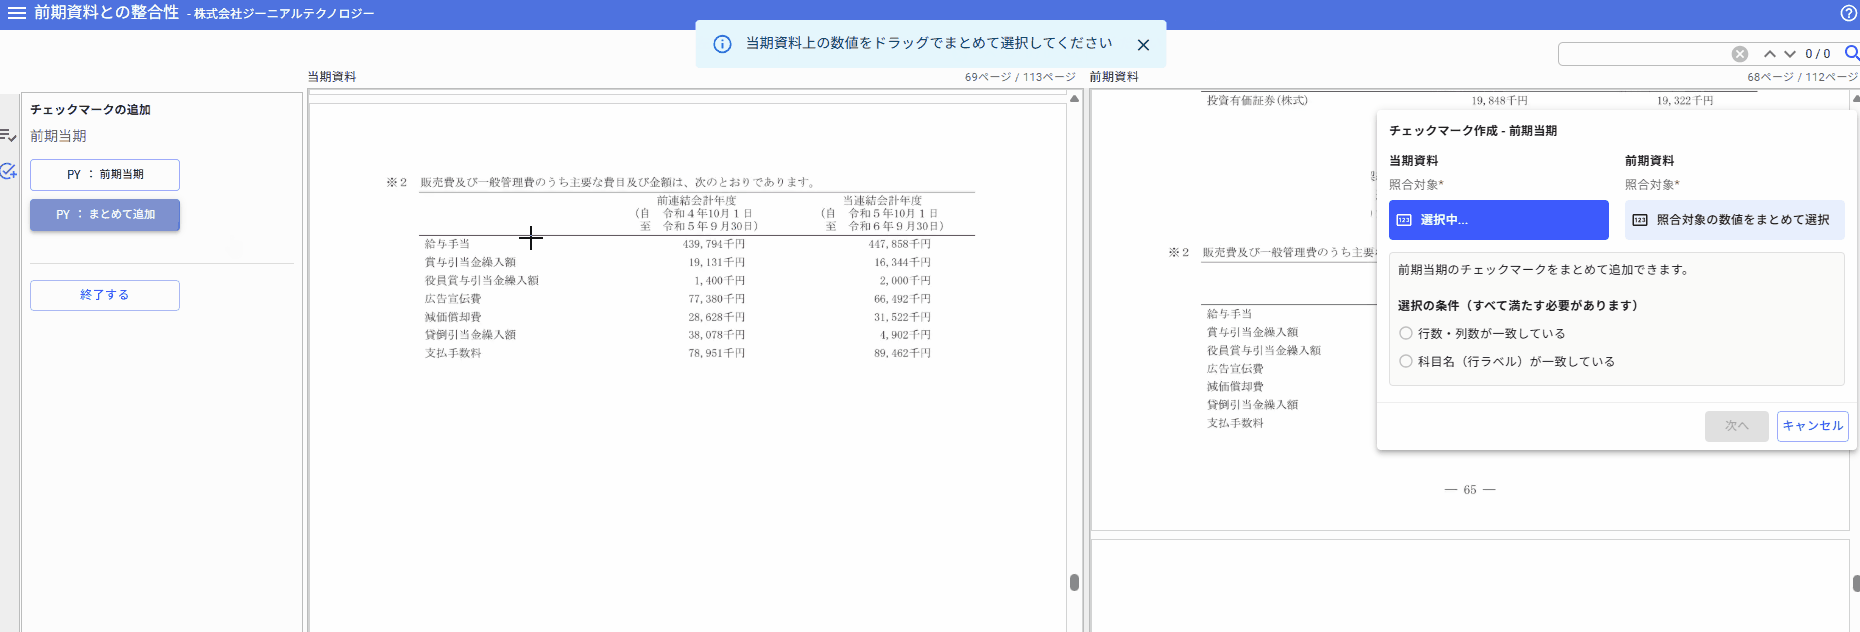Go to next search result arrow

(1789, 54)
